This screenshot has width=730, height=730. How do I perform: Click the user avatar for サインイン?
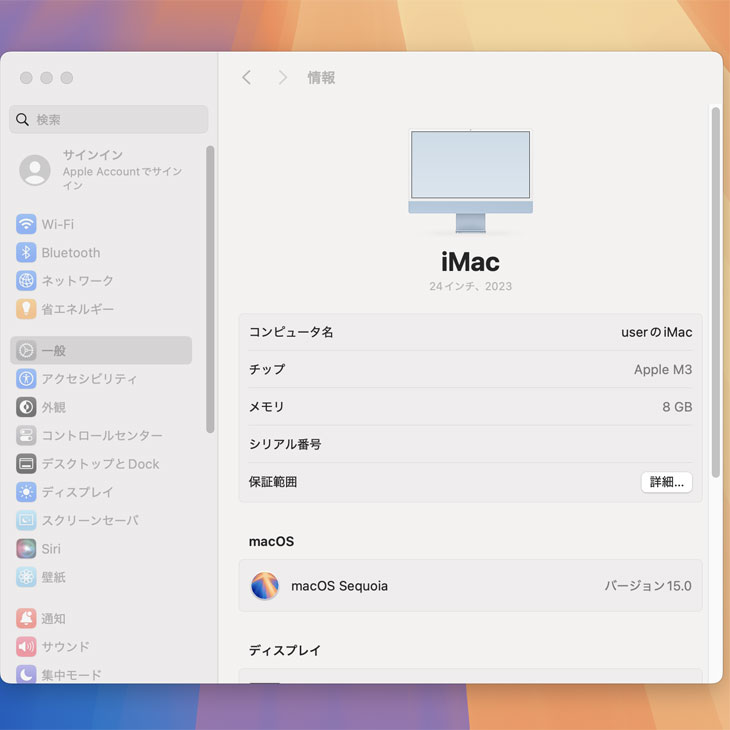[x=35, y=170]
